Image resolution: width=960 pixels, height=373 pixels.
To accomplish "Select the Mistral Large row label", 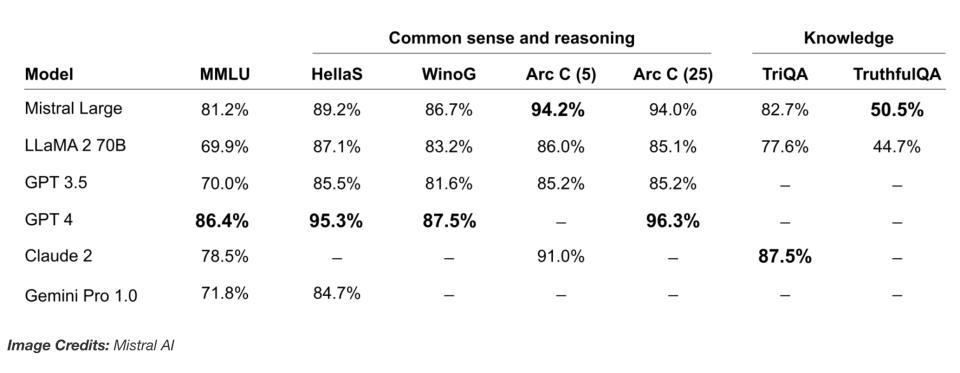I will [x=73, y=109].
